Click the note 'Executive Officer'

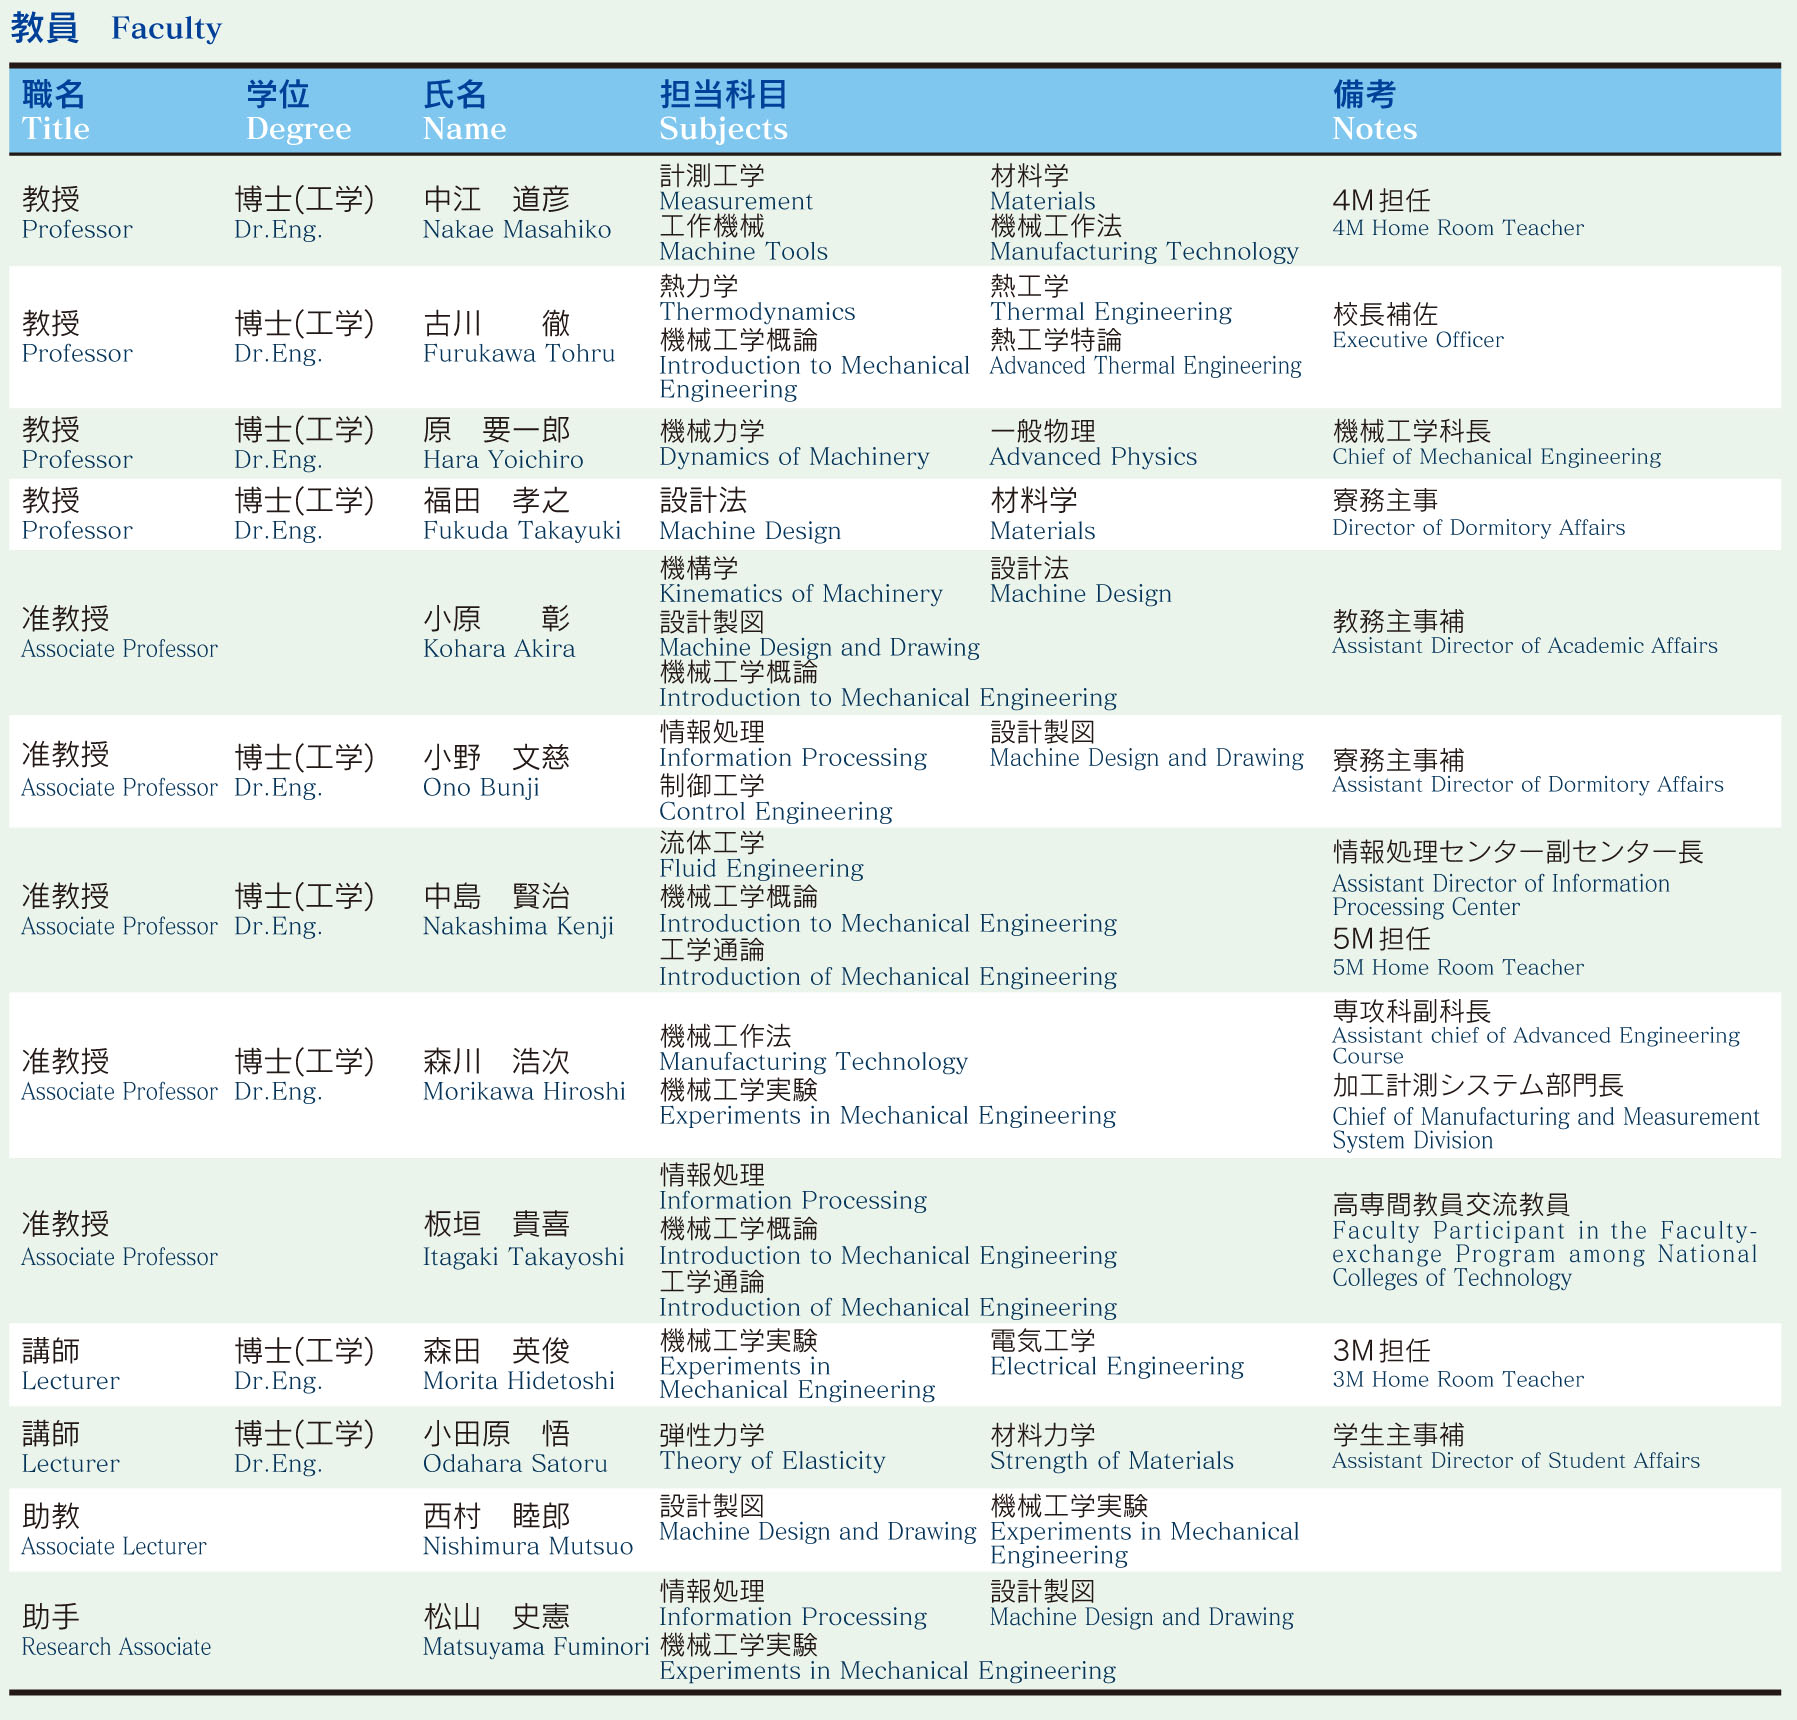1418,340
